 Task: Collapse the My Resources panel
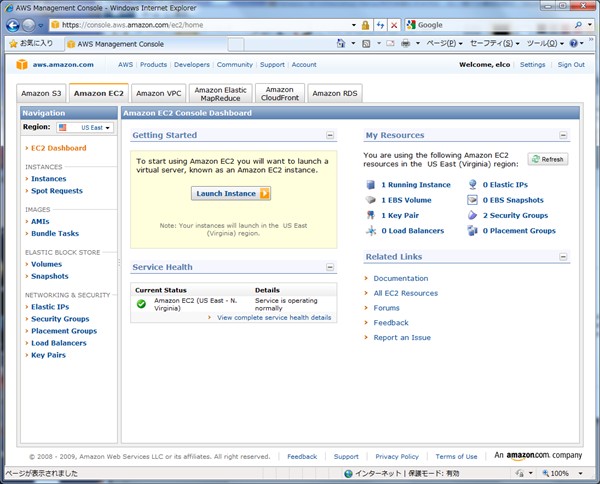(x=563, y=135)
